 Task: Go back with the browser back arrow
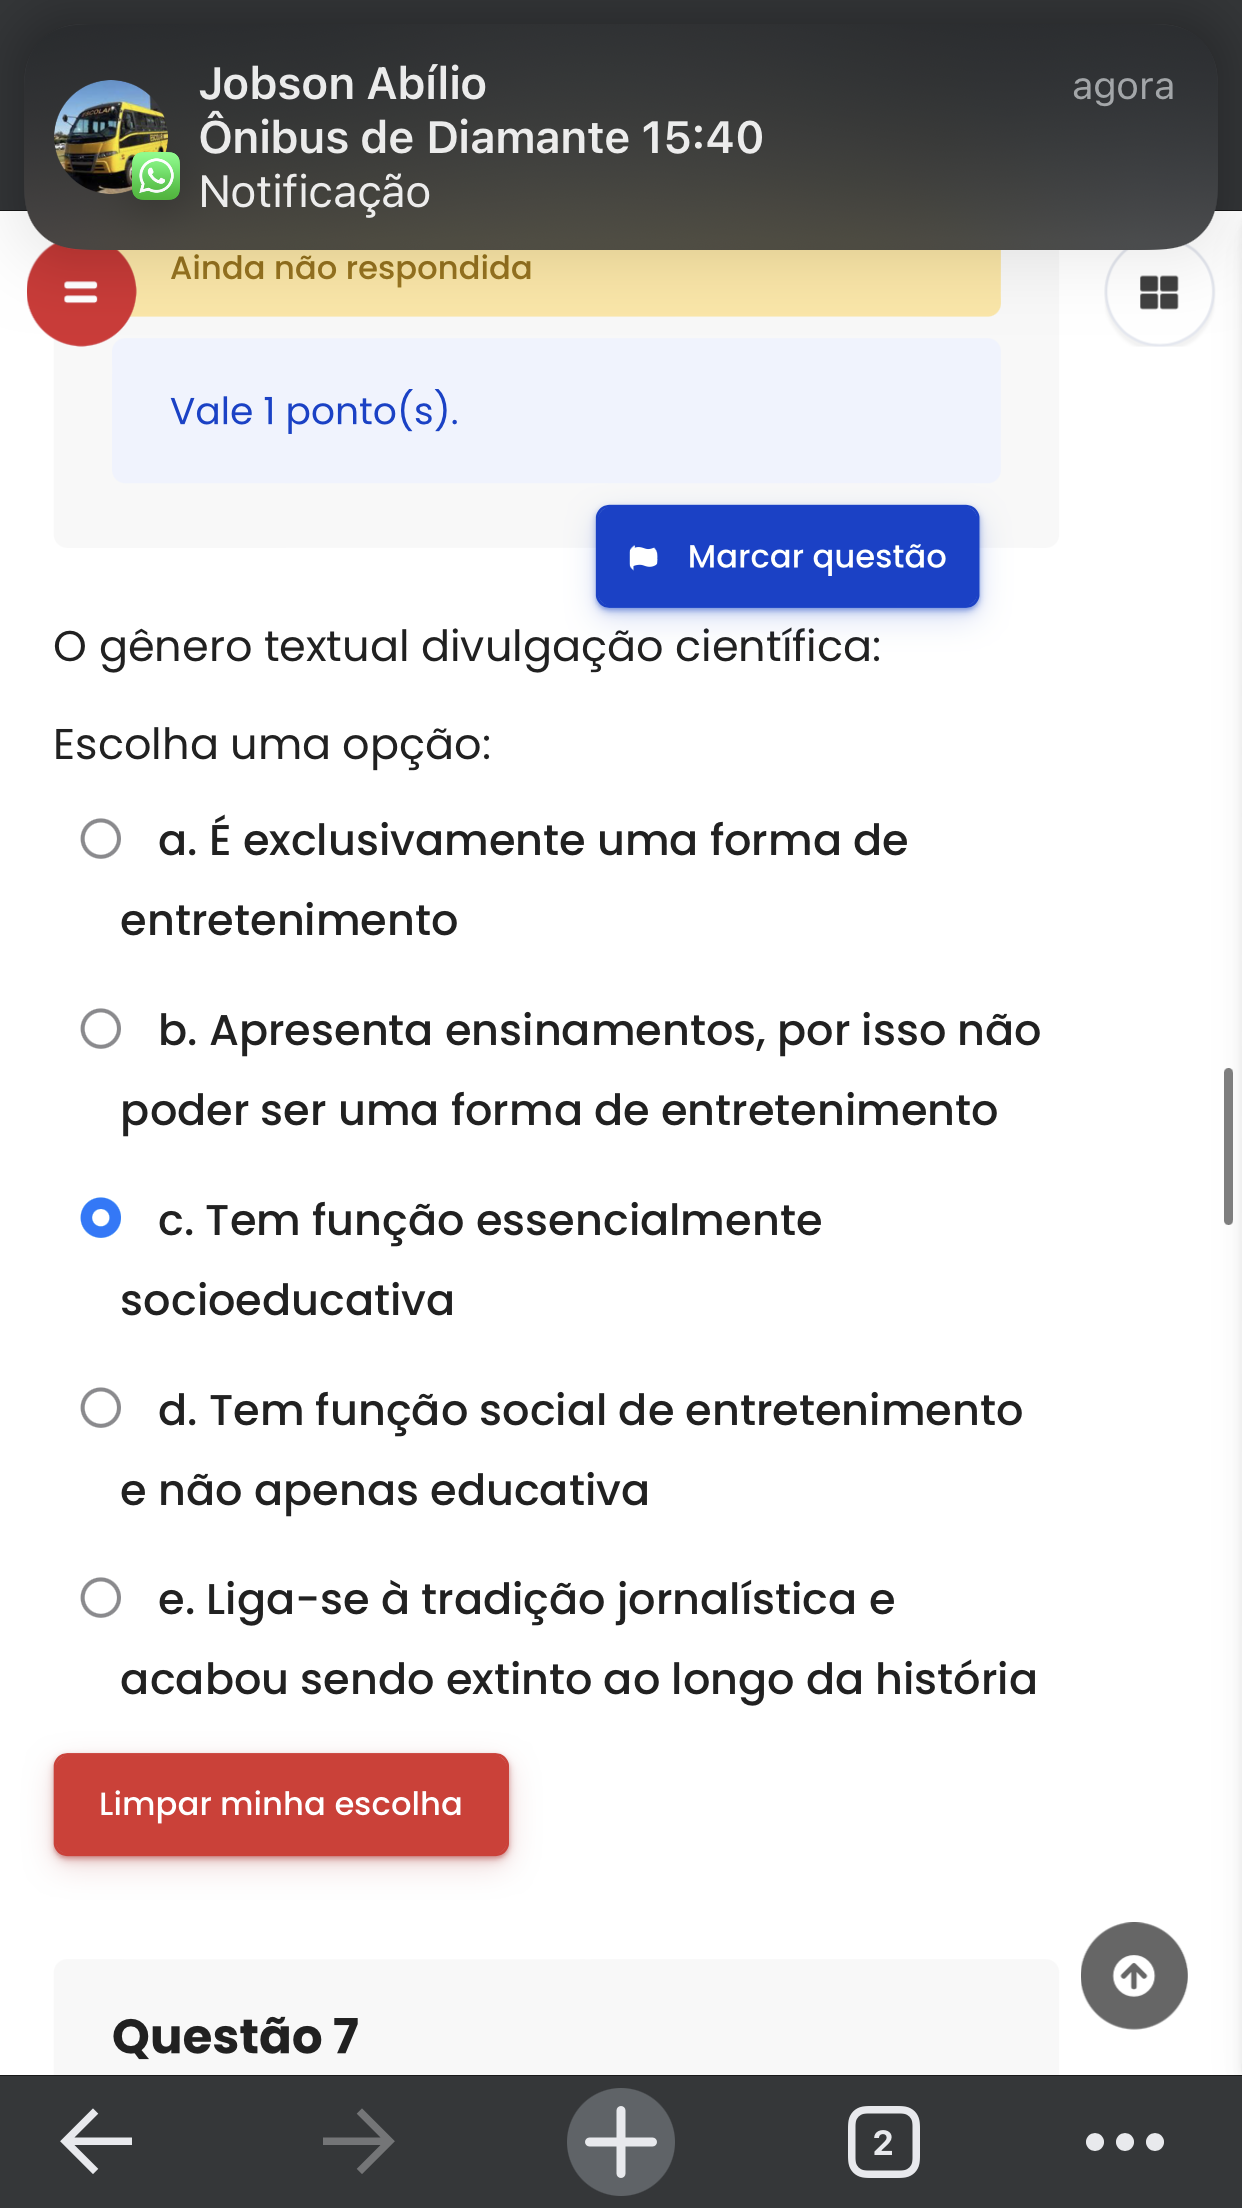click(x=97, y=2141)
